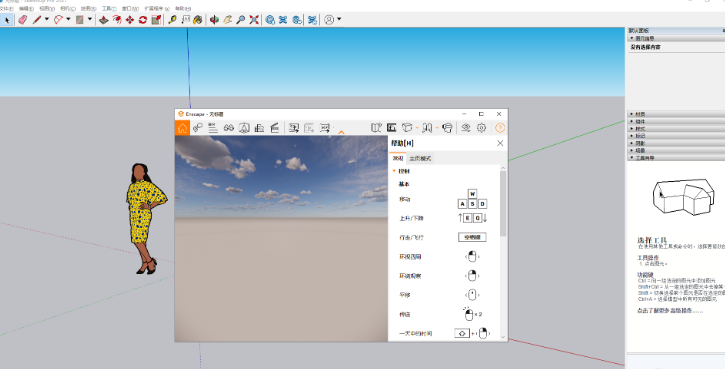Open the pencil Line tool dropdown arrow
This screenshot has height=369, width=725.
click(x=47, y=19)
